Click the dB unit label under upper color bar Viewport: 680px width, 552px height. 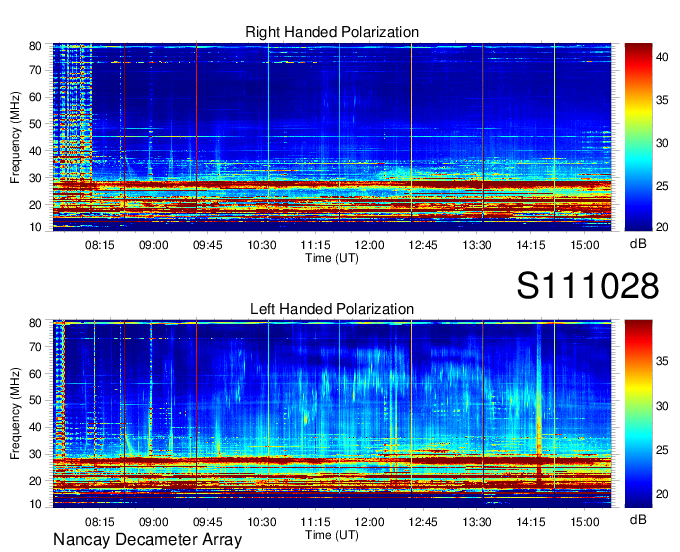click(638, 244)
